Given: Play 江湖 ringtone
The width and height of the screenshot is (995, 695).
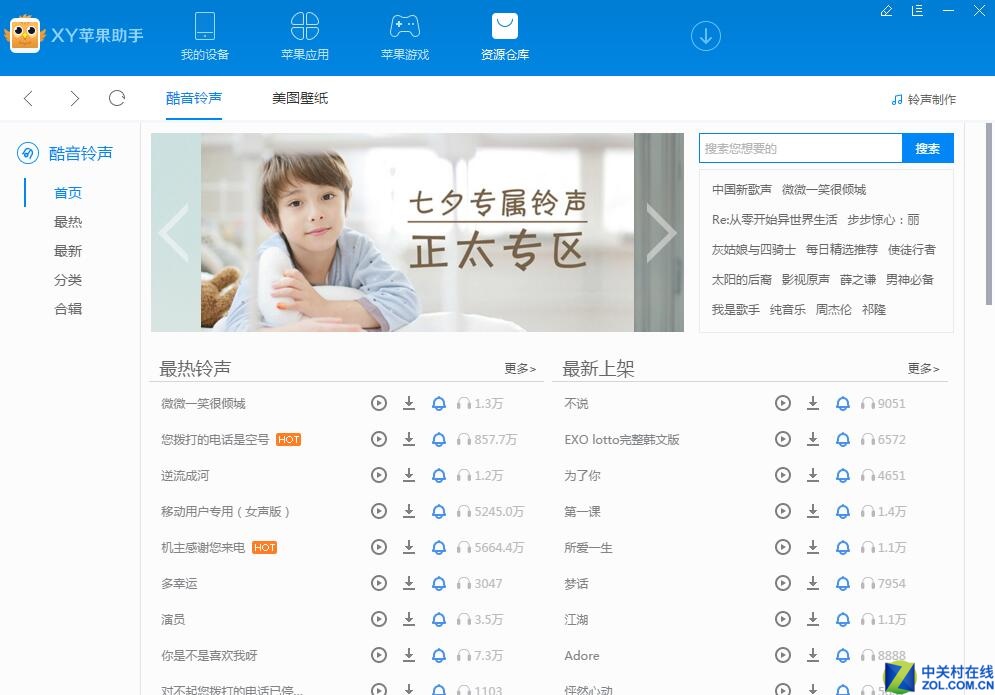Looking at the screenshot, I should click(x=782, y=619).
